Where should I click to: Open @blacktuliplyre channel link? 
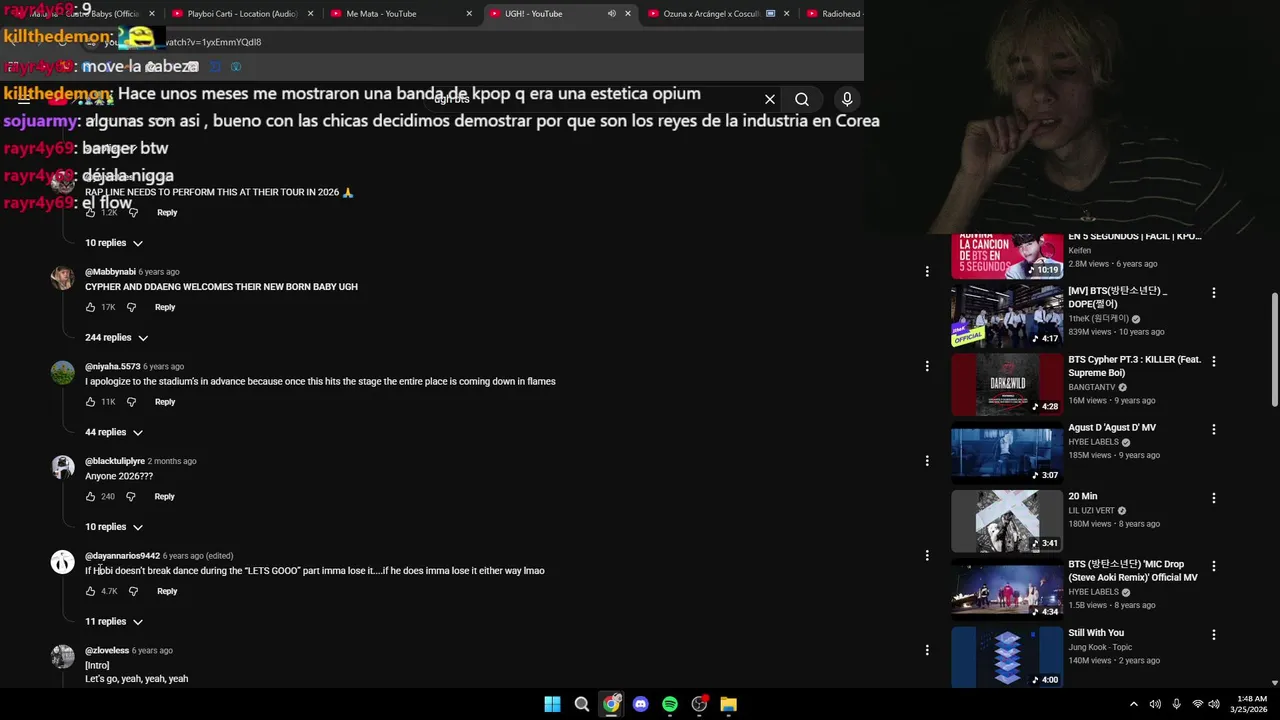(115, 461)
